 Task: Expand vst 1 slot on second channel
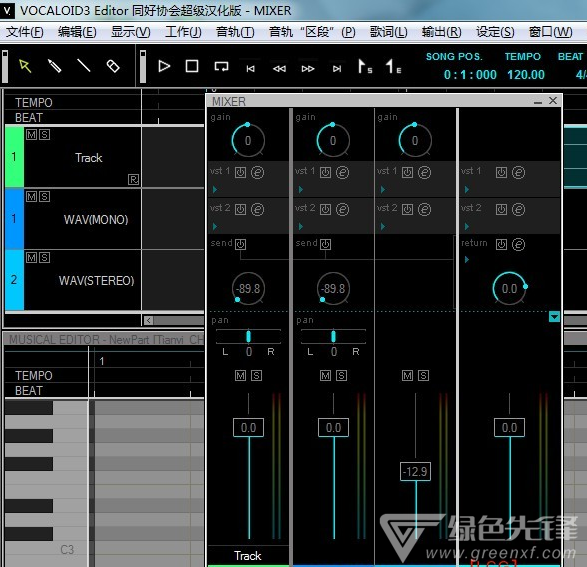(301, 190)
